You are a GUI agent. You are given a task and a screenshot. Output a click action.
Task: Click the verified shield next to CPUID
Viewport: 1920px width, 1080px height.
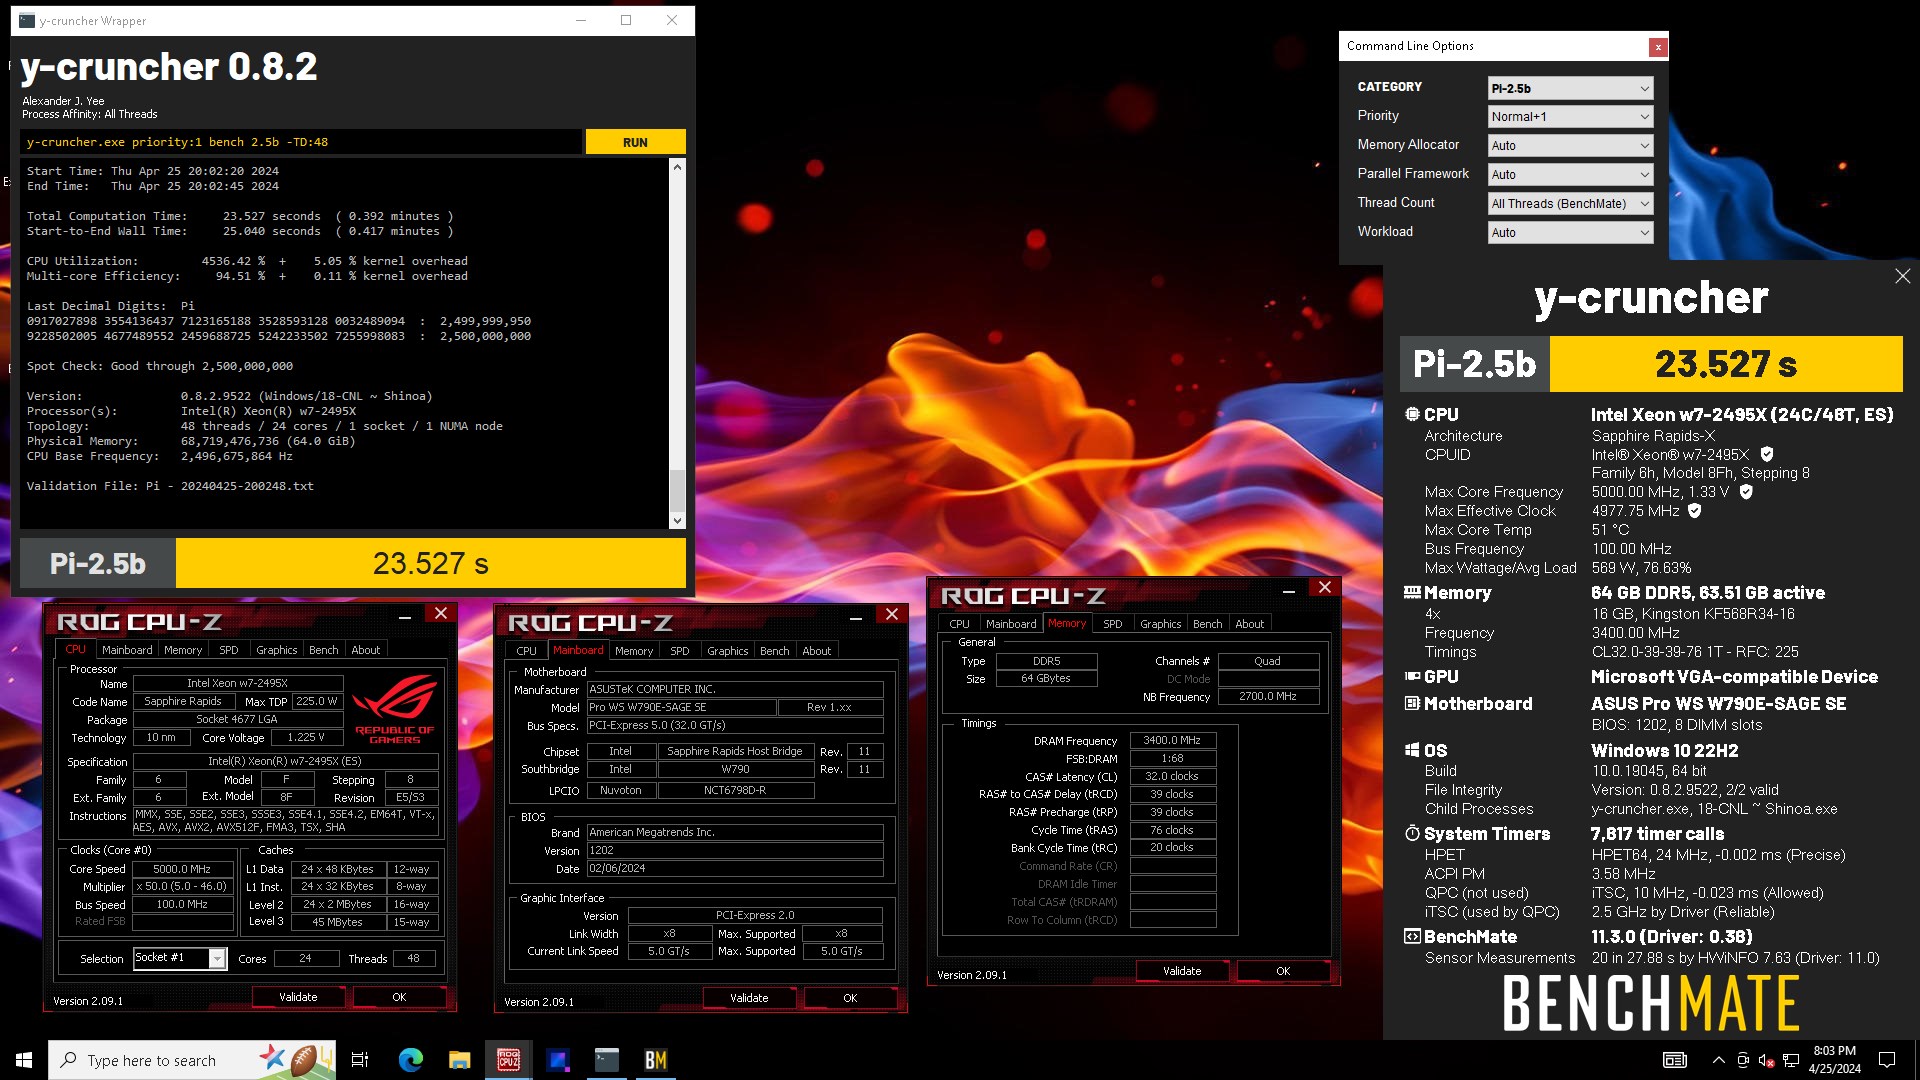tap(1767, 454)
